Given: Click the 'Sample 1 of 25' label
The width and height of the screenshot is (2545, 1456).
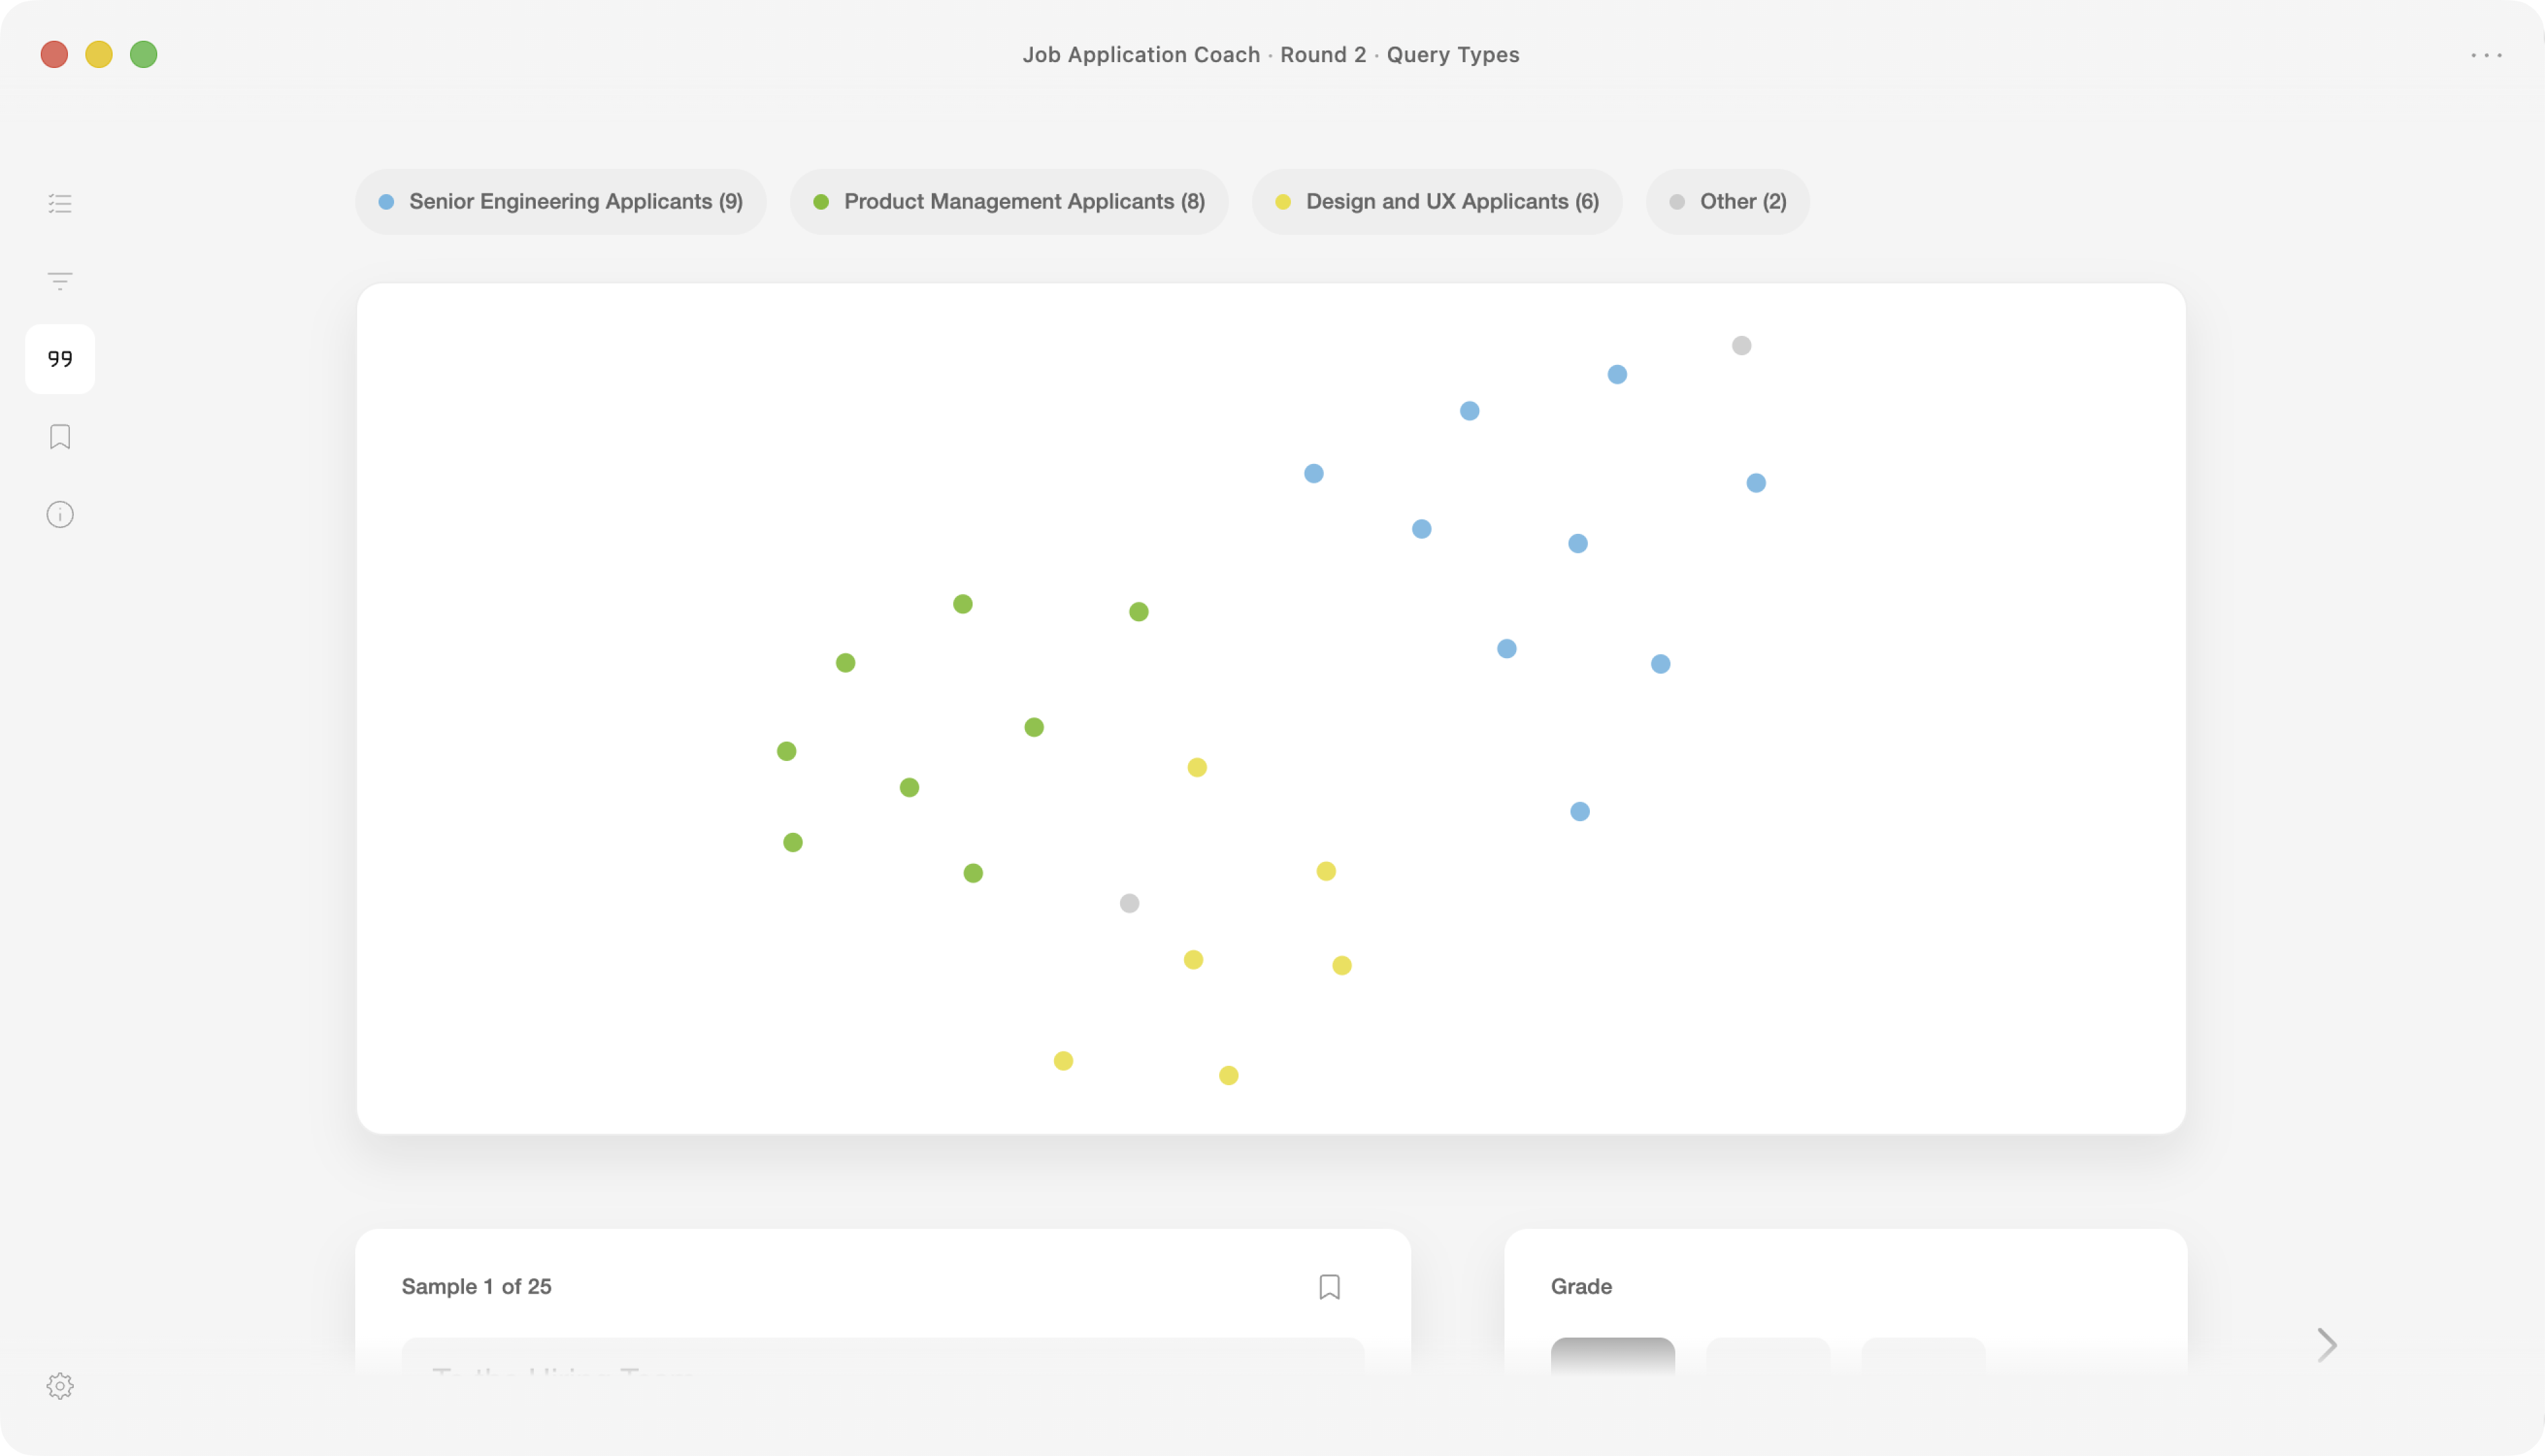Looking at the screenshot, I should pyautogui.click(x=476, y=1287).
